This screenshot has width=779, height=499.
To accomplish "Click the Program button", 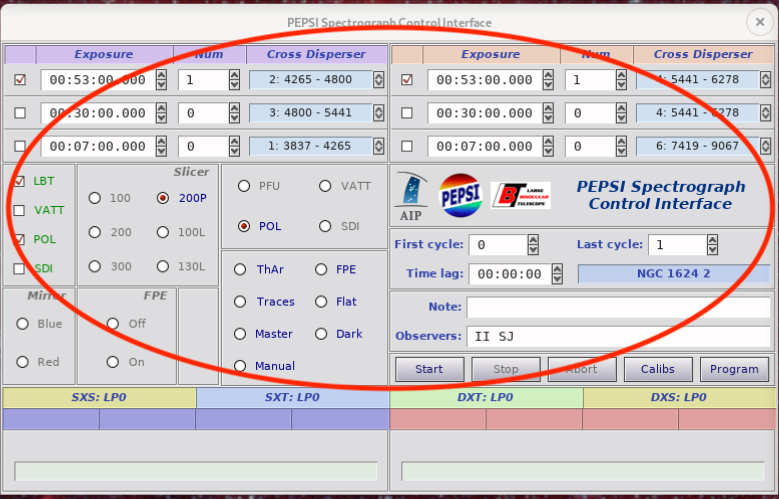I will pyautogui.click(x=734, y=369).
